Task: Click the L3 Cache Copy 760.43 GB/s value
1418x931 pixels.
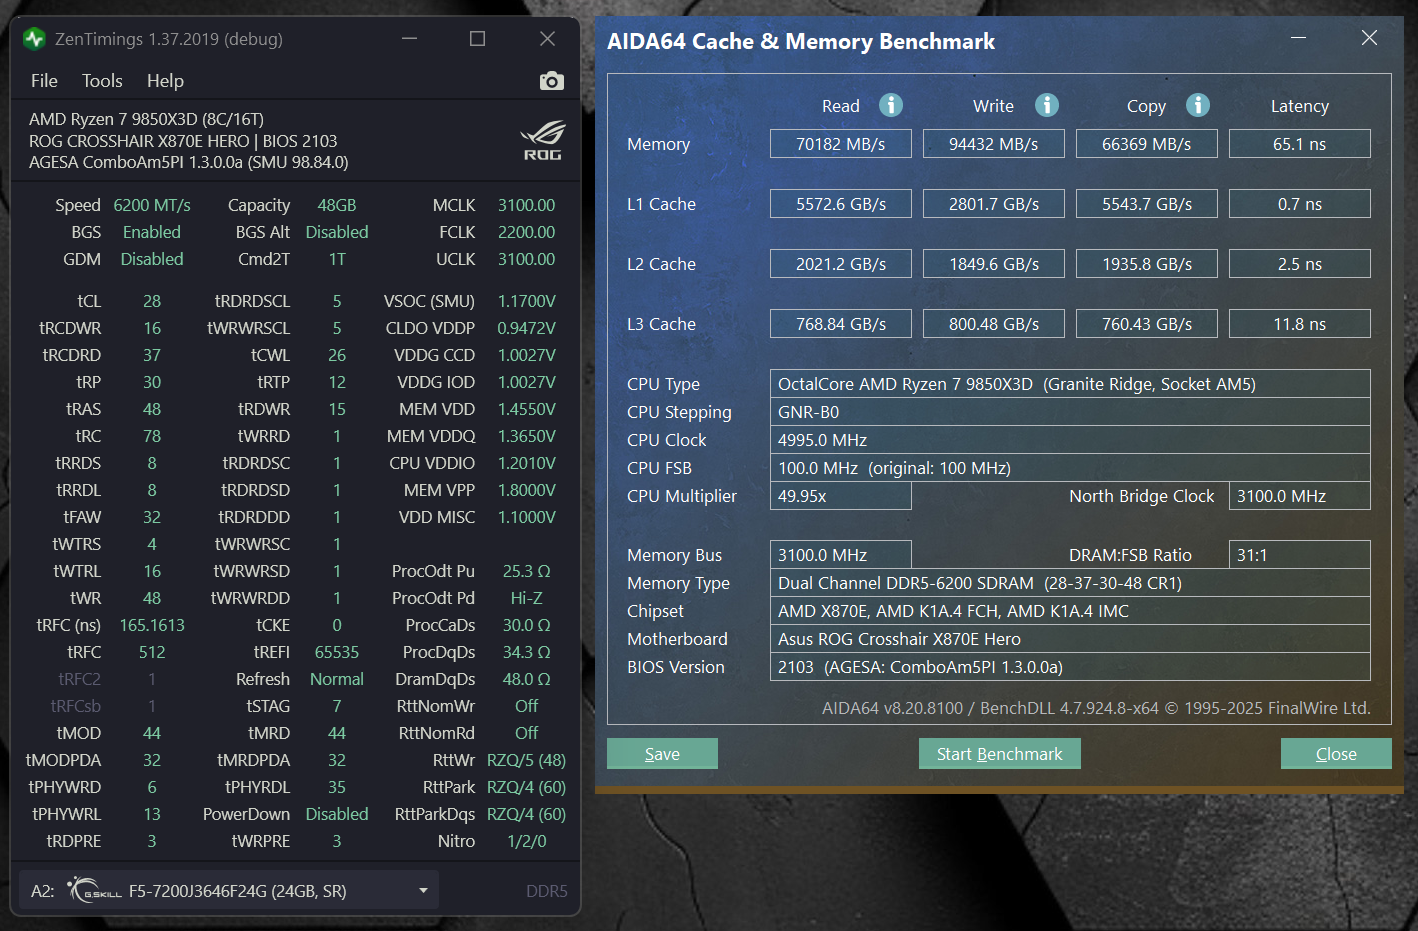Action: click(x=1147, y=324)
